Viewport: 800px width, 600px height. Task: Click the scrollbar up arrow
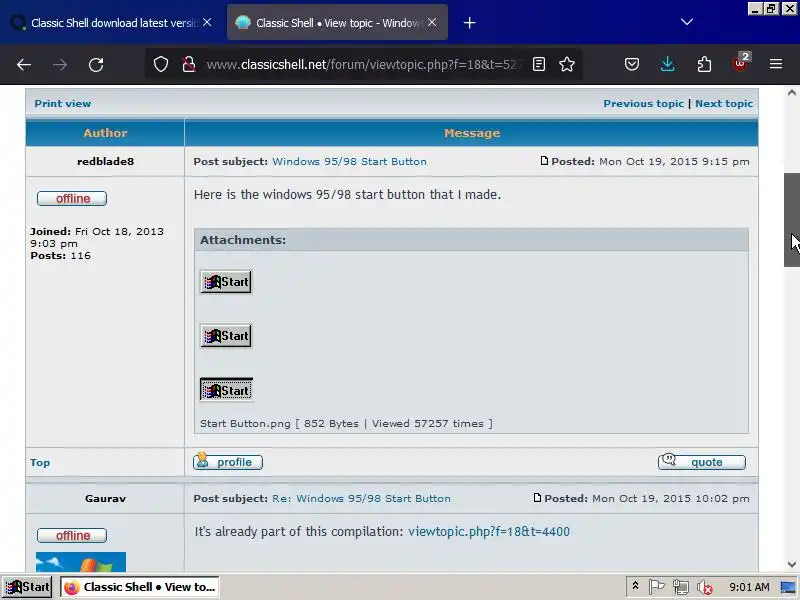pos(792,93)
